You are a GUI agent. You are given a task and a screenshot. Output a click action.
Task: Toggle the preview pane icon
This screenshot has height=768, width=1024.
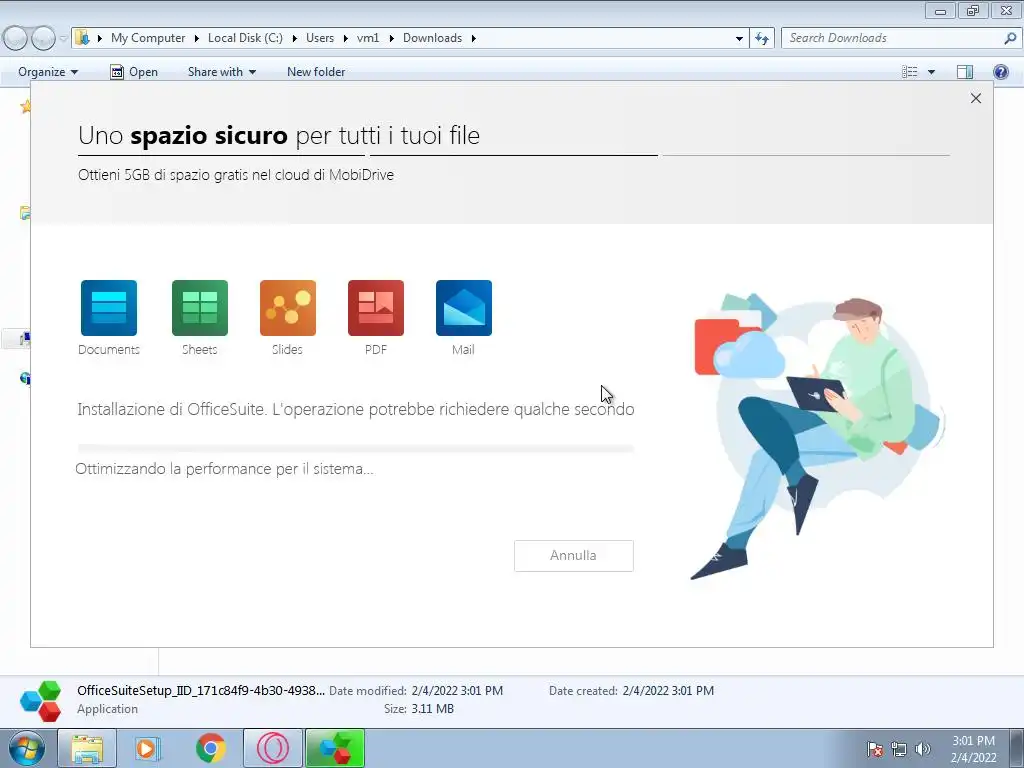965,72
